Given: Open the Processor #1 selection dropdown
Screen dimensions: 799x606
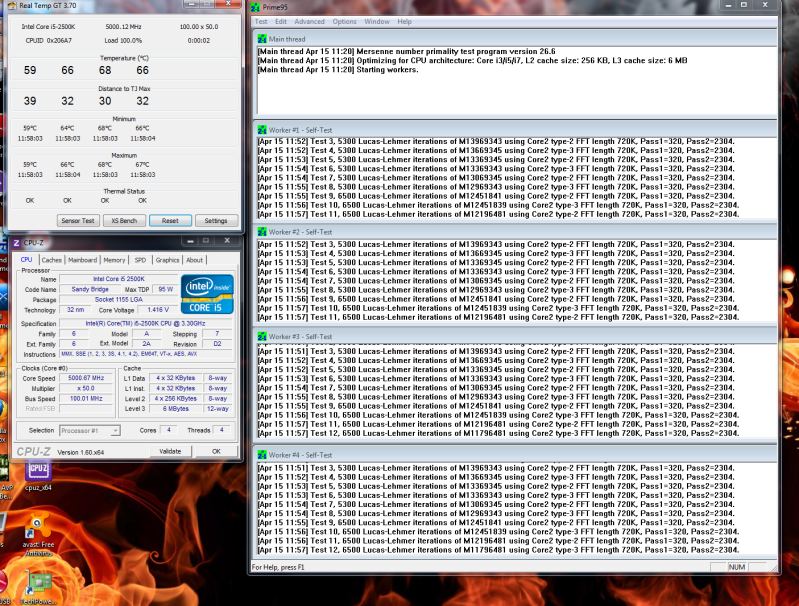Looking at the screenshot, I should (90, 431).
